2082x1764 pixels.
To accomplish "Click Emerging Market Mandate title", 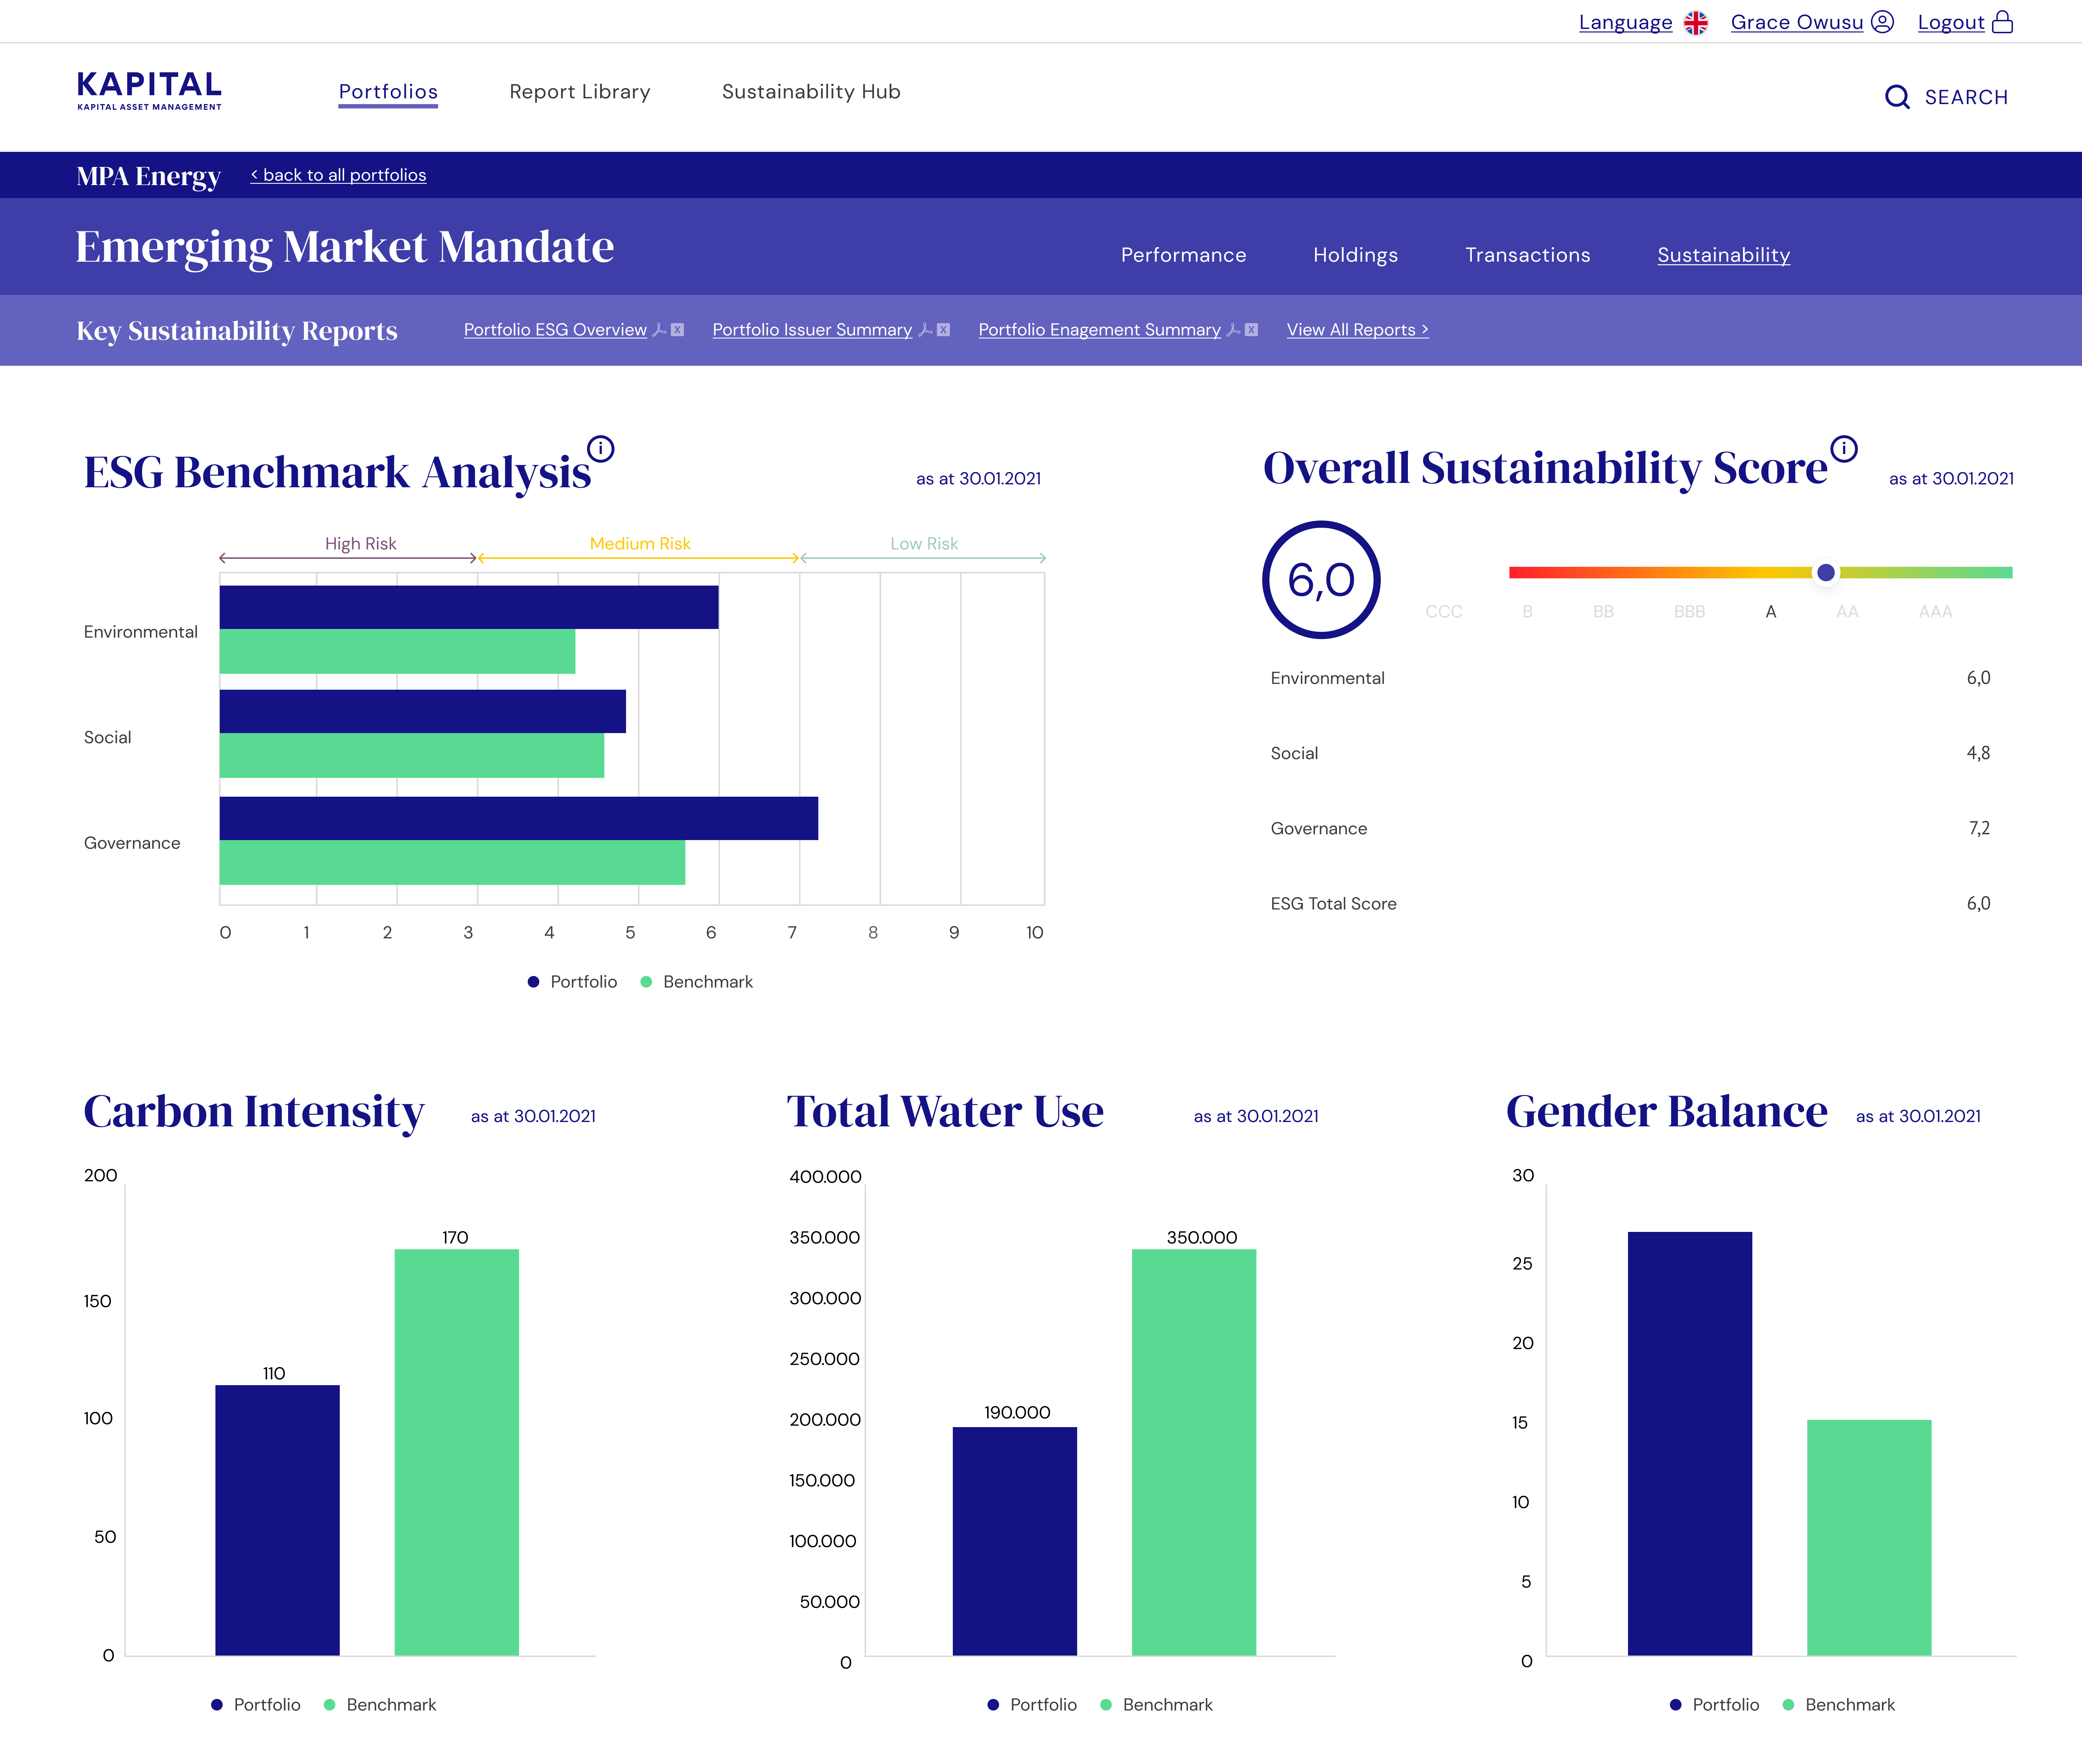I will [345, 247].
